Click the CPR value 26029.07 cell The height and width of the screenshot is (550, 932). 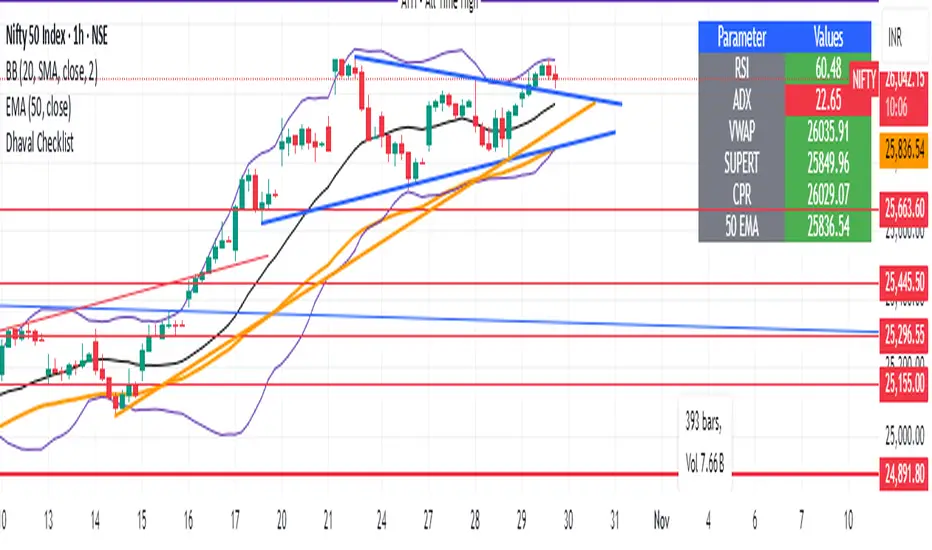pos(828,194)
